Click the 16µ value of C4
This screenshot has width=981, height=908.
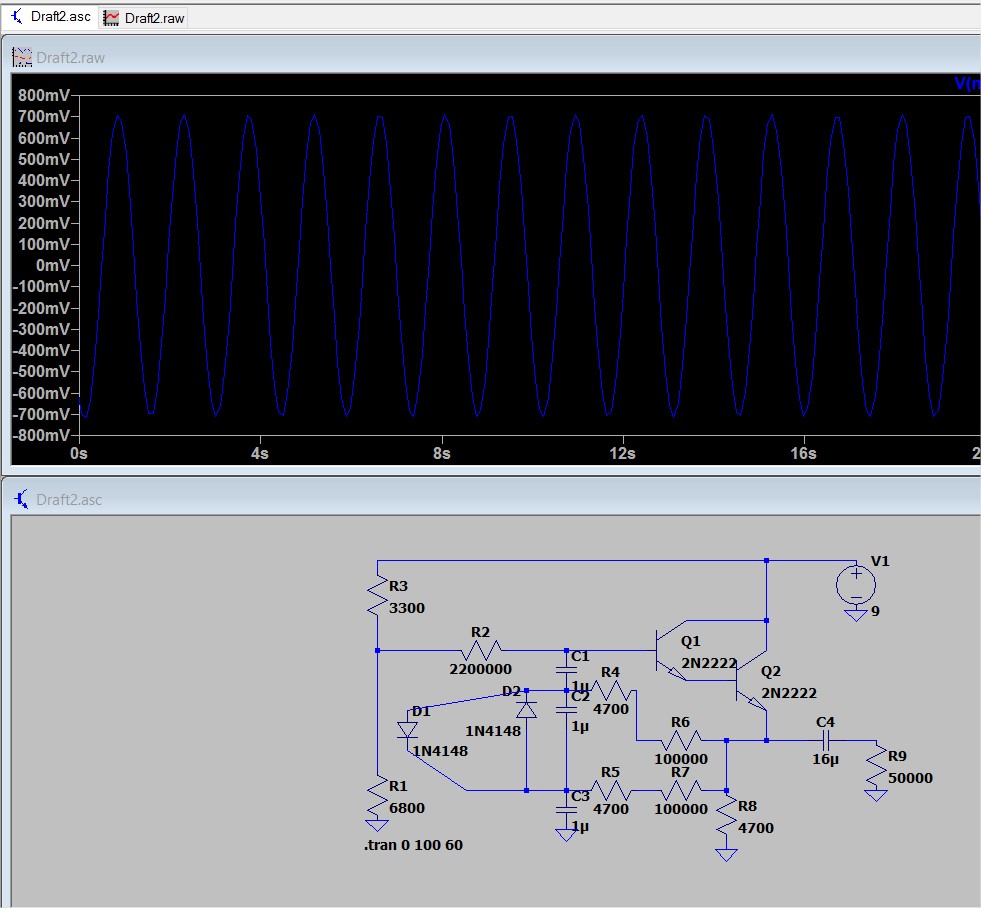point(825,759)
